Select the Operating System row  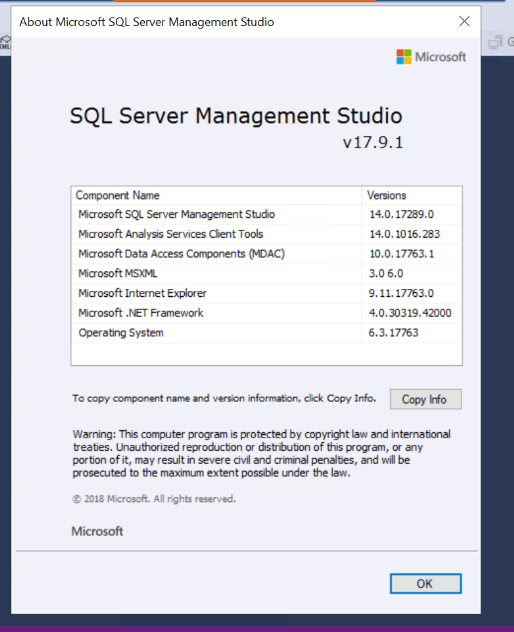pos(266,333)
